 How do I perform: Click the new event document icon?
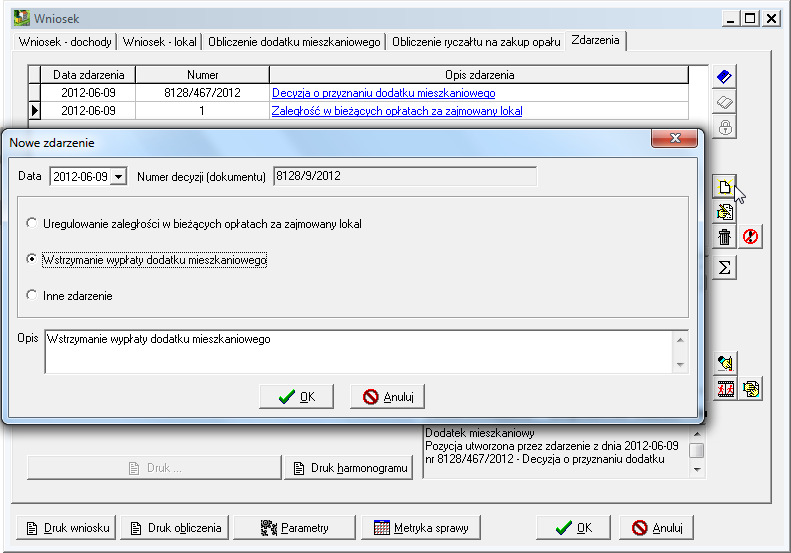tap(724, 187)
